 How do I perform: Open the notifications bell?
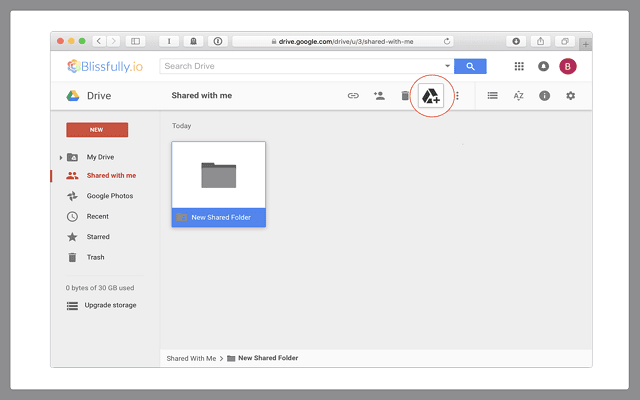coord(543,66)
